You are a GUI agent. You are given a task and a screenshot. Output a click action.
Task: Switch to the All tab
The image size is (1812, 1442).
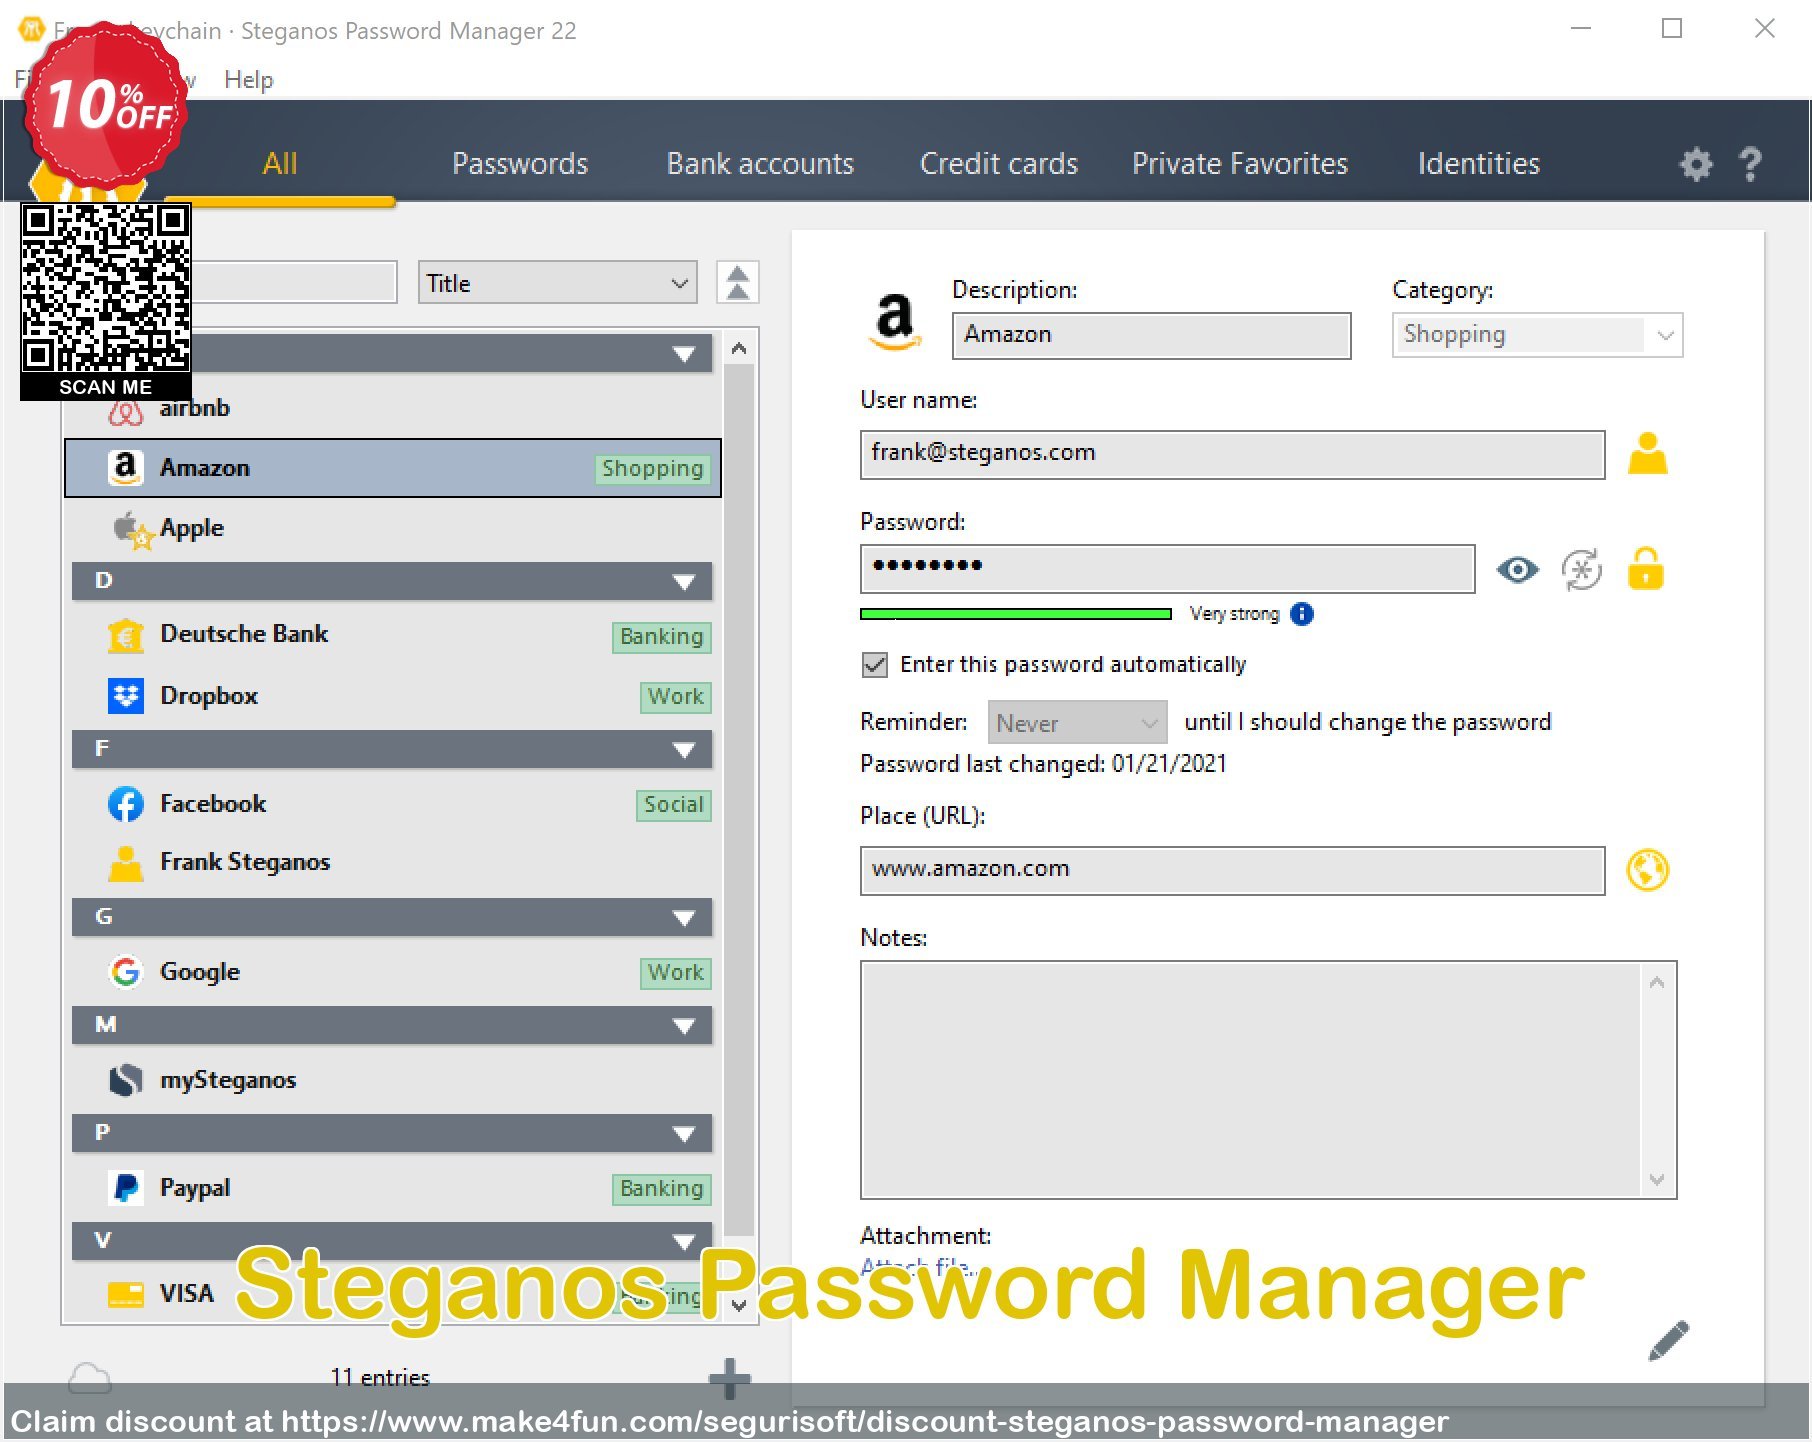pyautogui.click(x=280, y=164)
